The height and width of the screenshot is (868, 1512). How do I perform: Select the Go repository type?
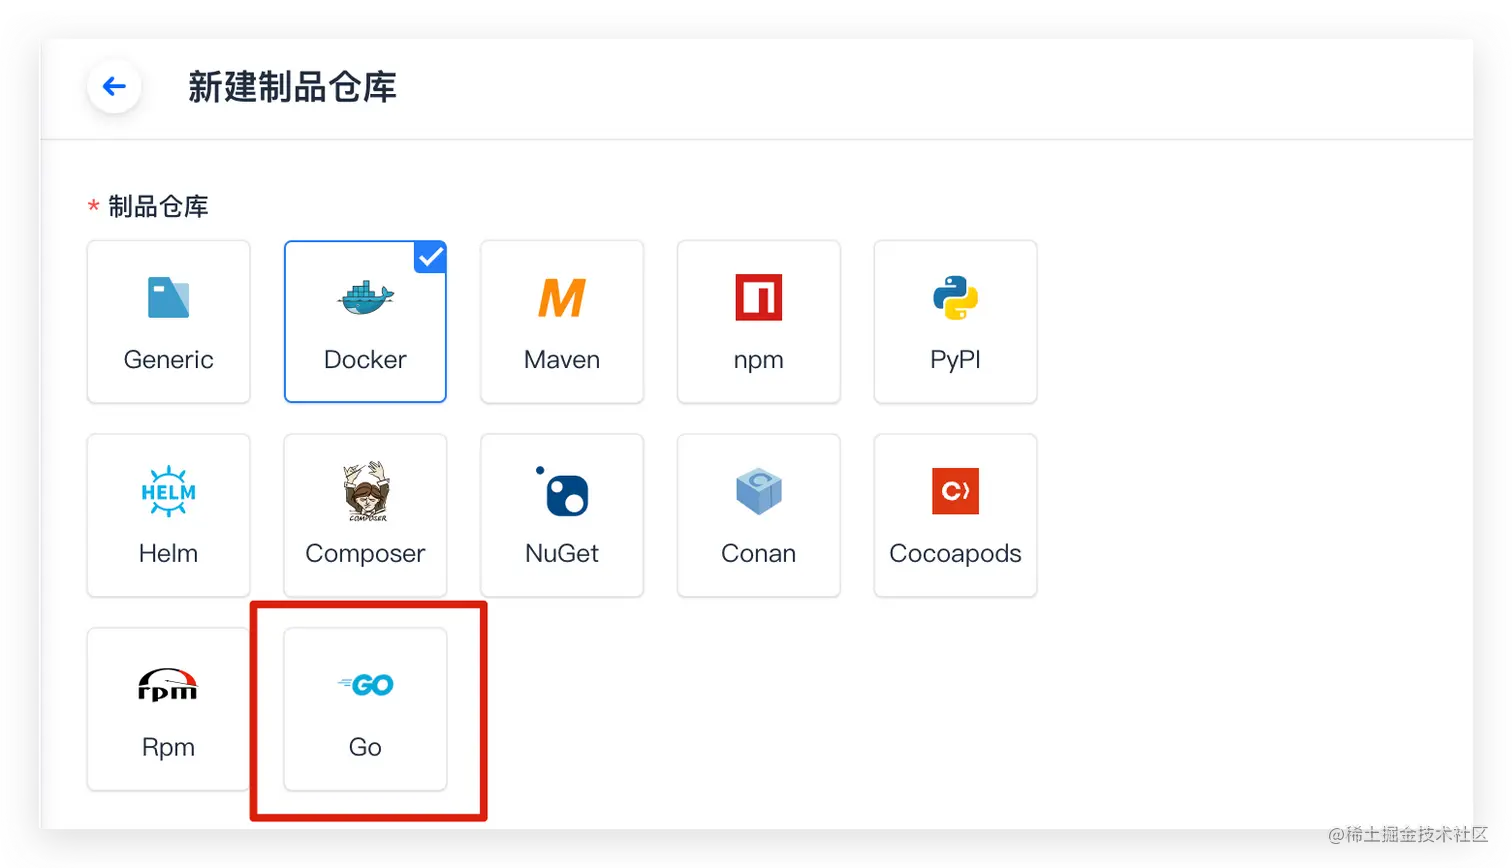(365, 709)
